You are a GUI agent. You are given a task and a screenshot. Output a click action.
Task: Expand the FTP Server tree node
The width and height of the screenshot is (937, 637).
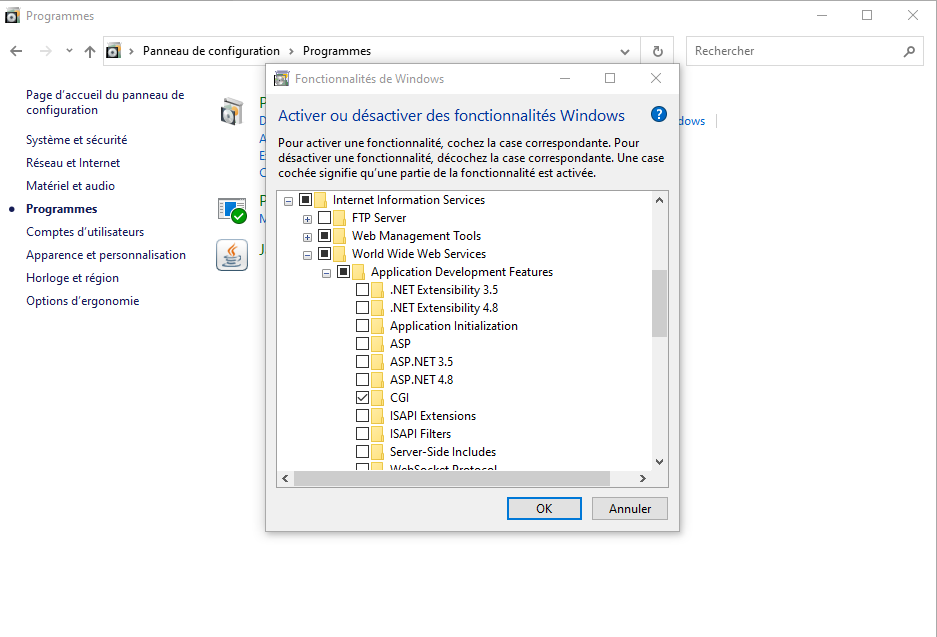307,218
